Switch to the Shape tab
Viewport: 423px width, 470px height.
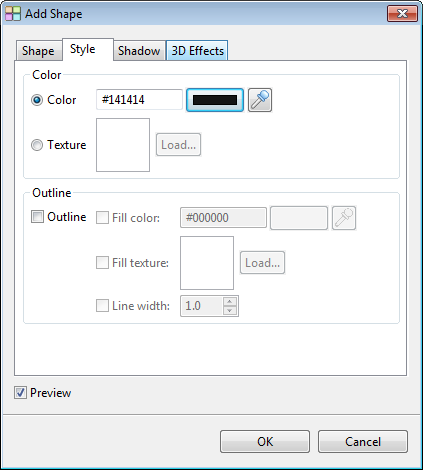(39, 51)
